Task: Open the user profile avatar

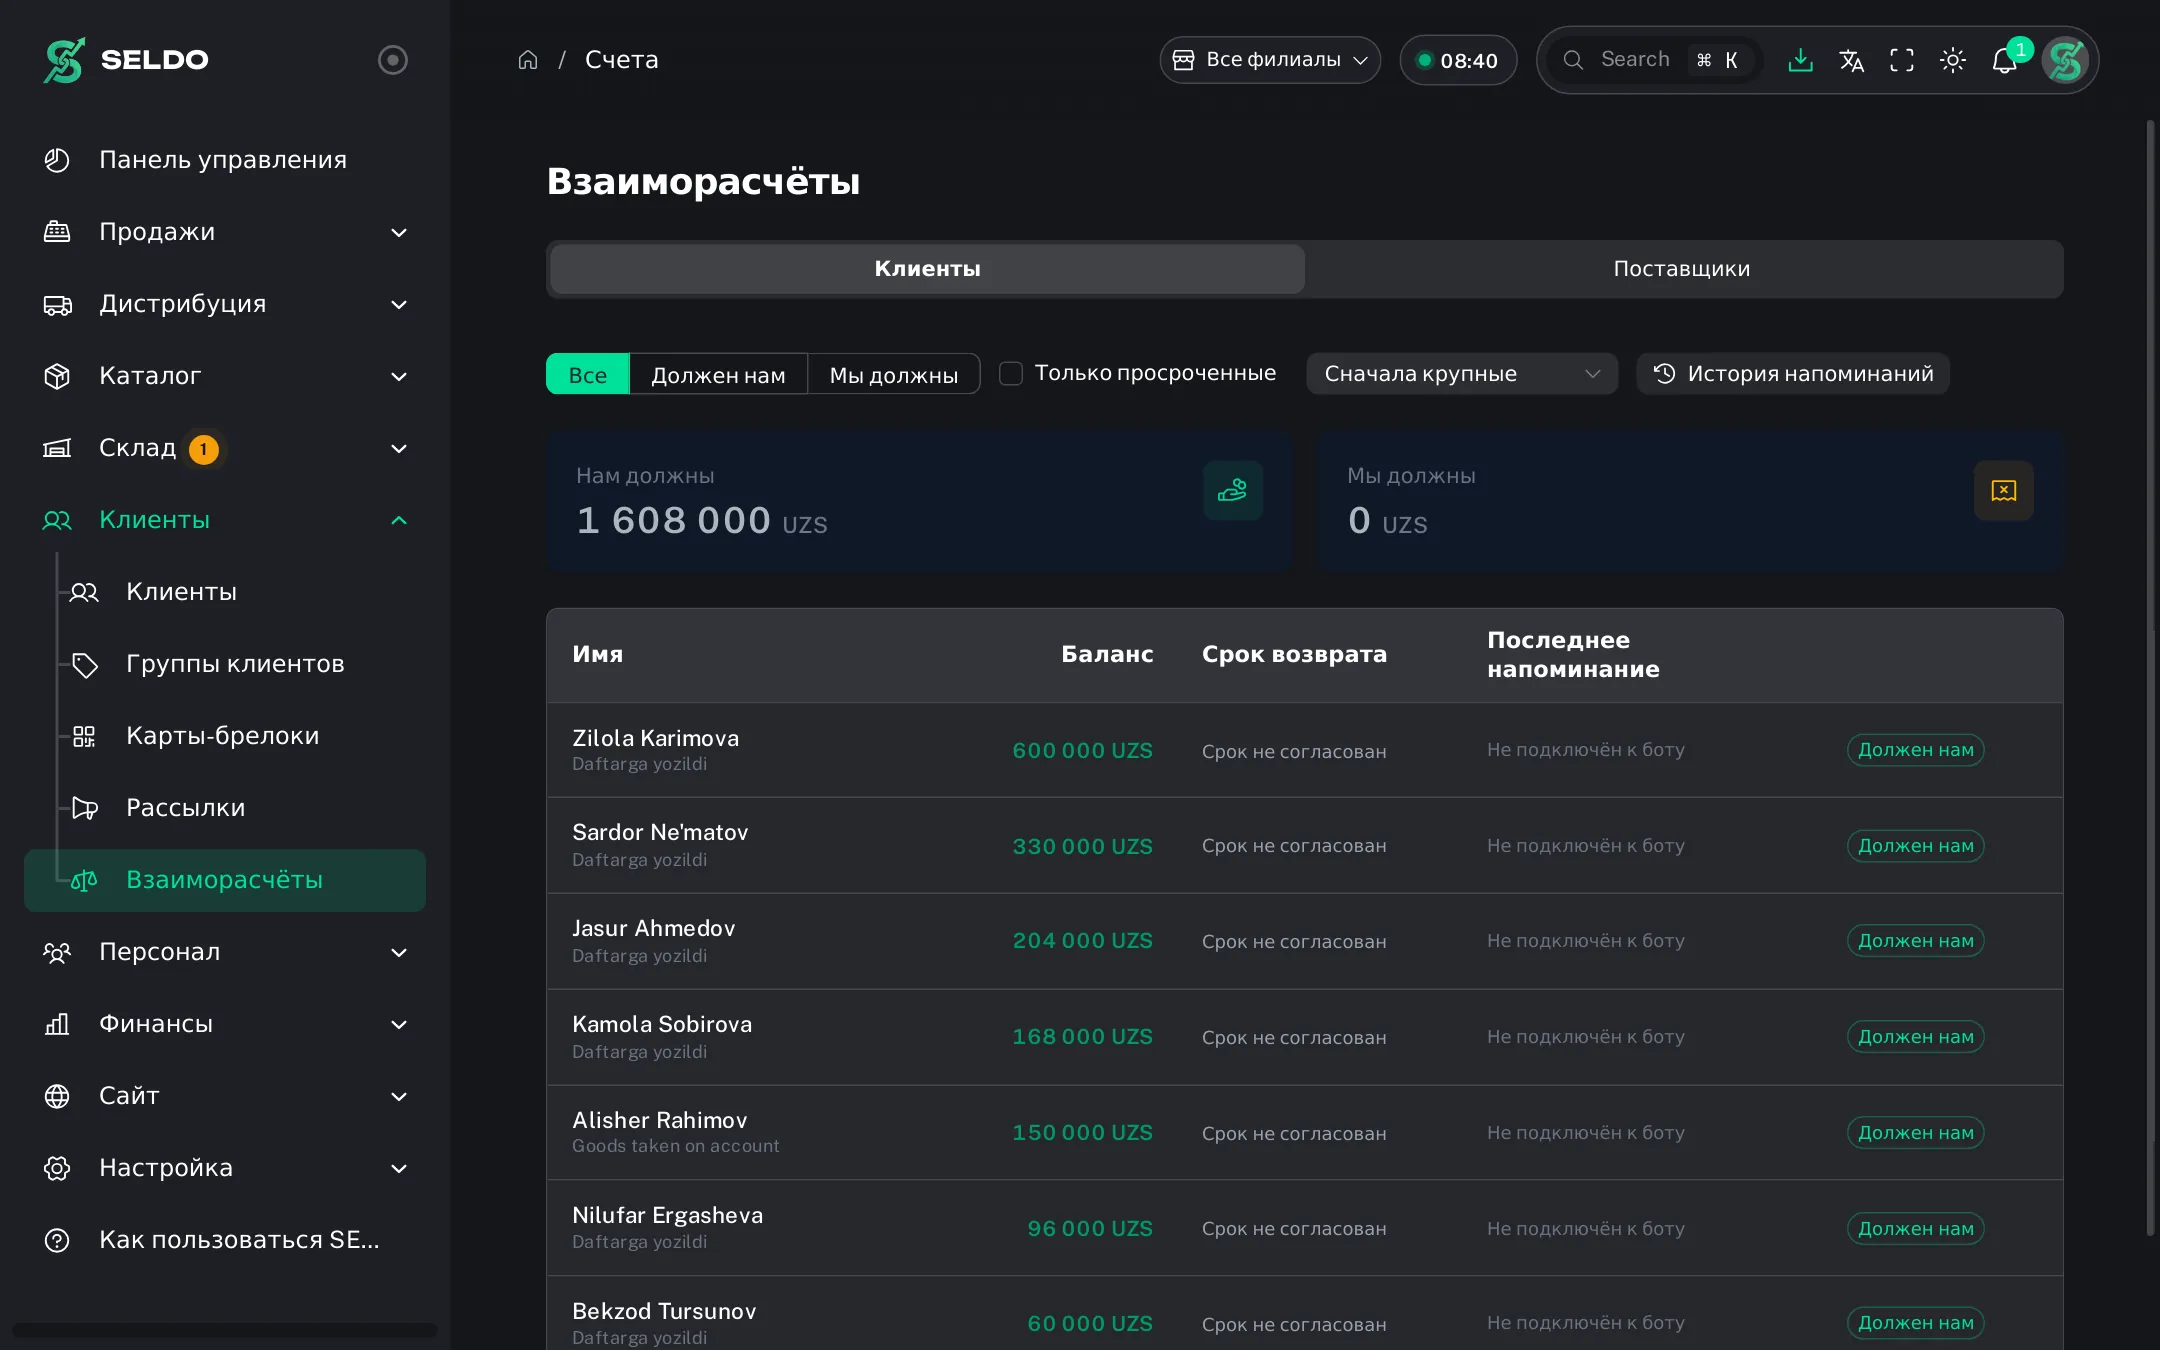Action: click(x=2065, y=60)
